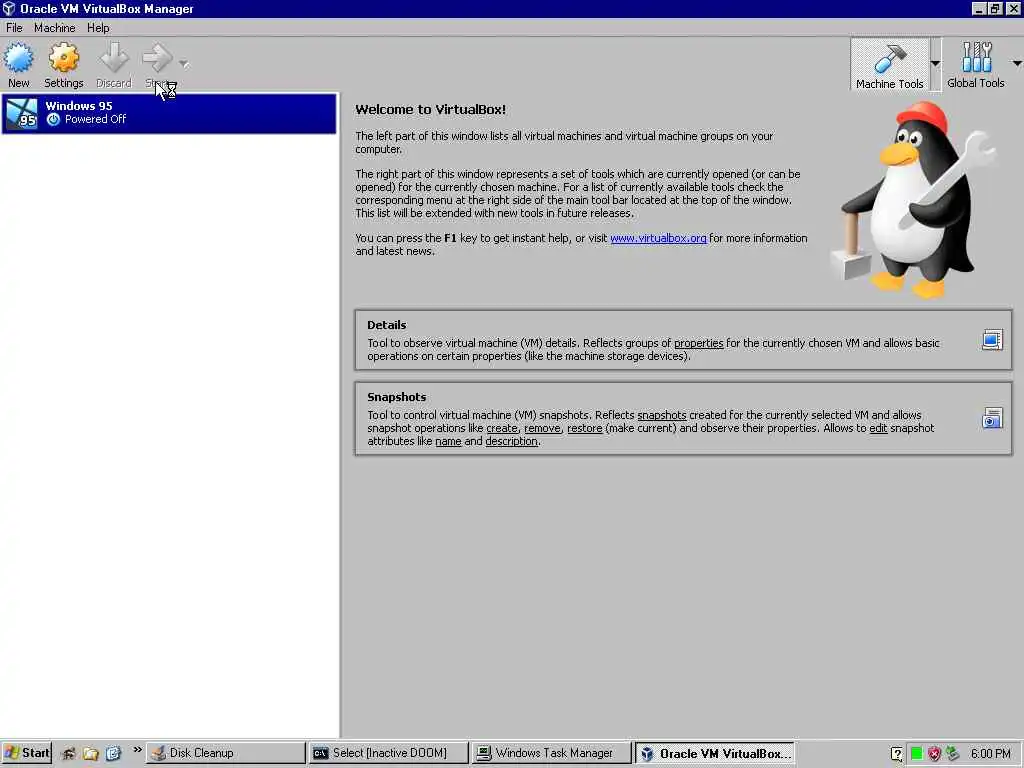Select the Windows 95 virtual machine
The image size is (1024, 768).
pyautogui.click(x=169, y=114)
